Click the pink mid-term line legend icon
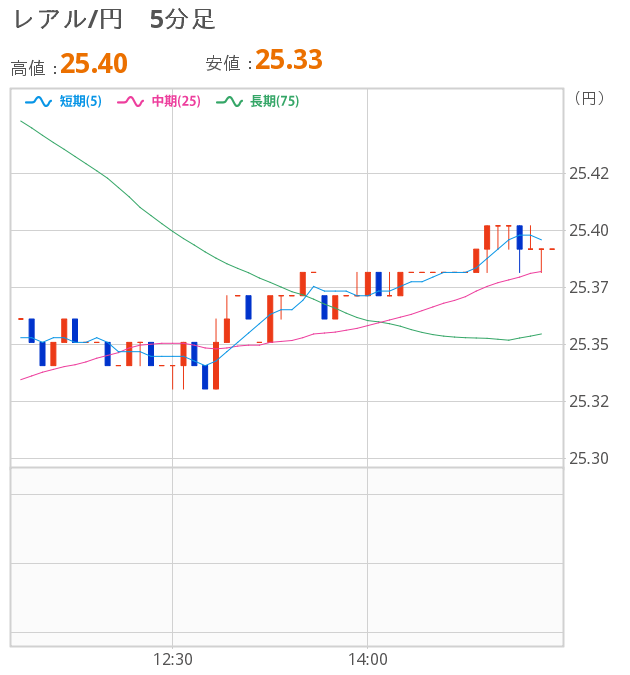This screenshot has height=675, width=630. pos(130,102)
